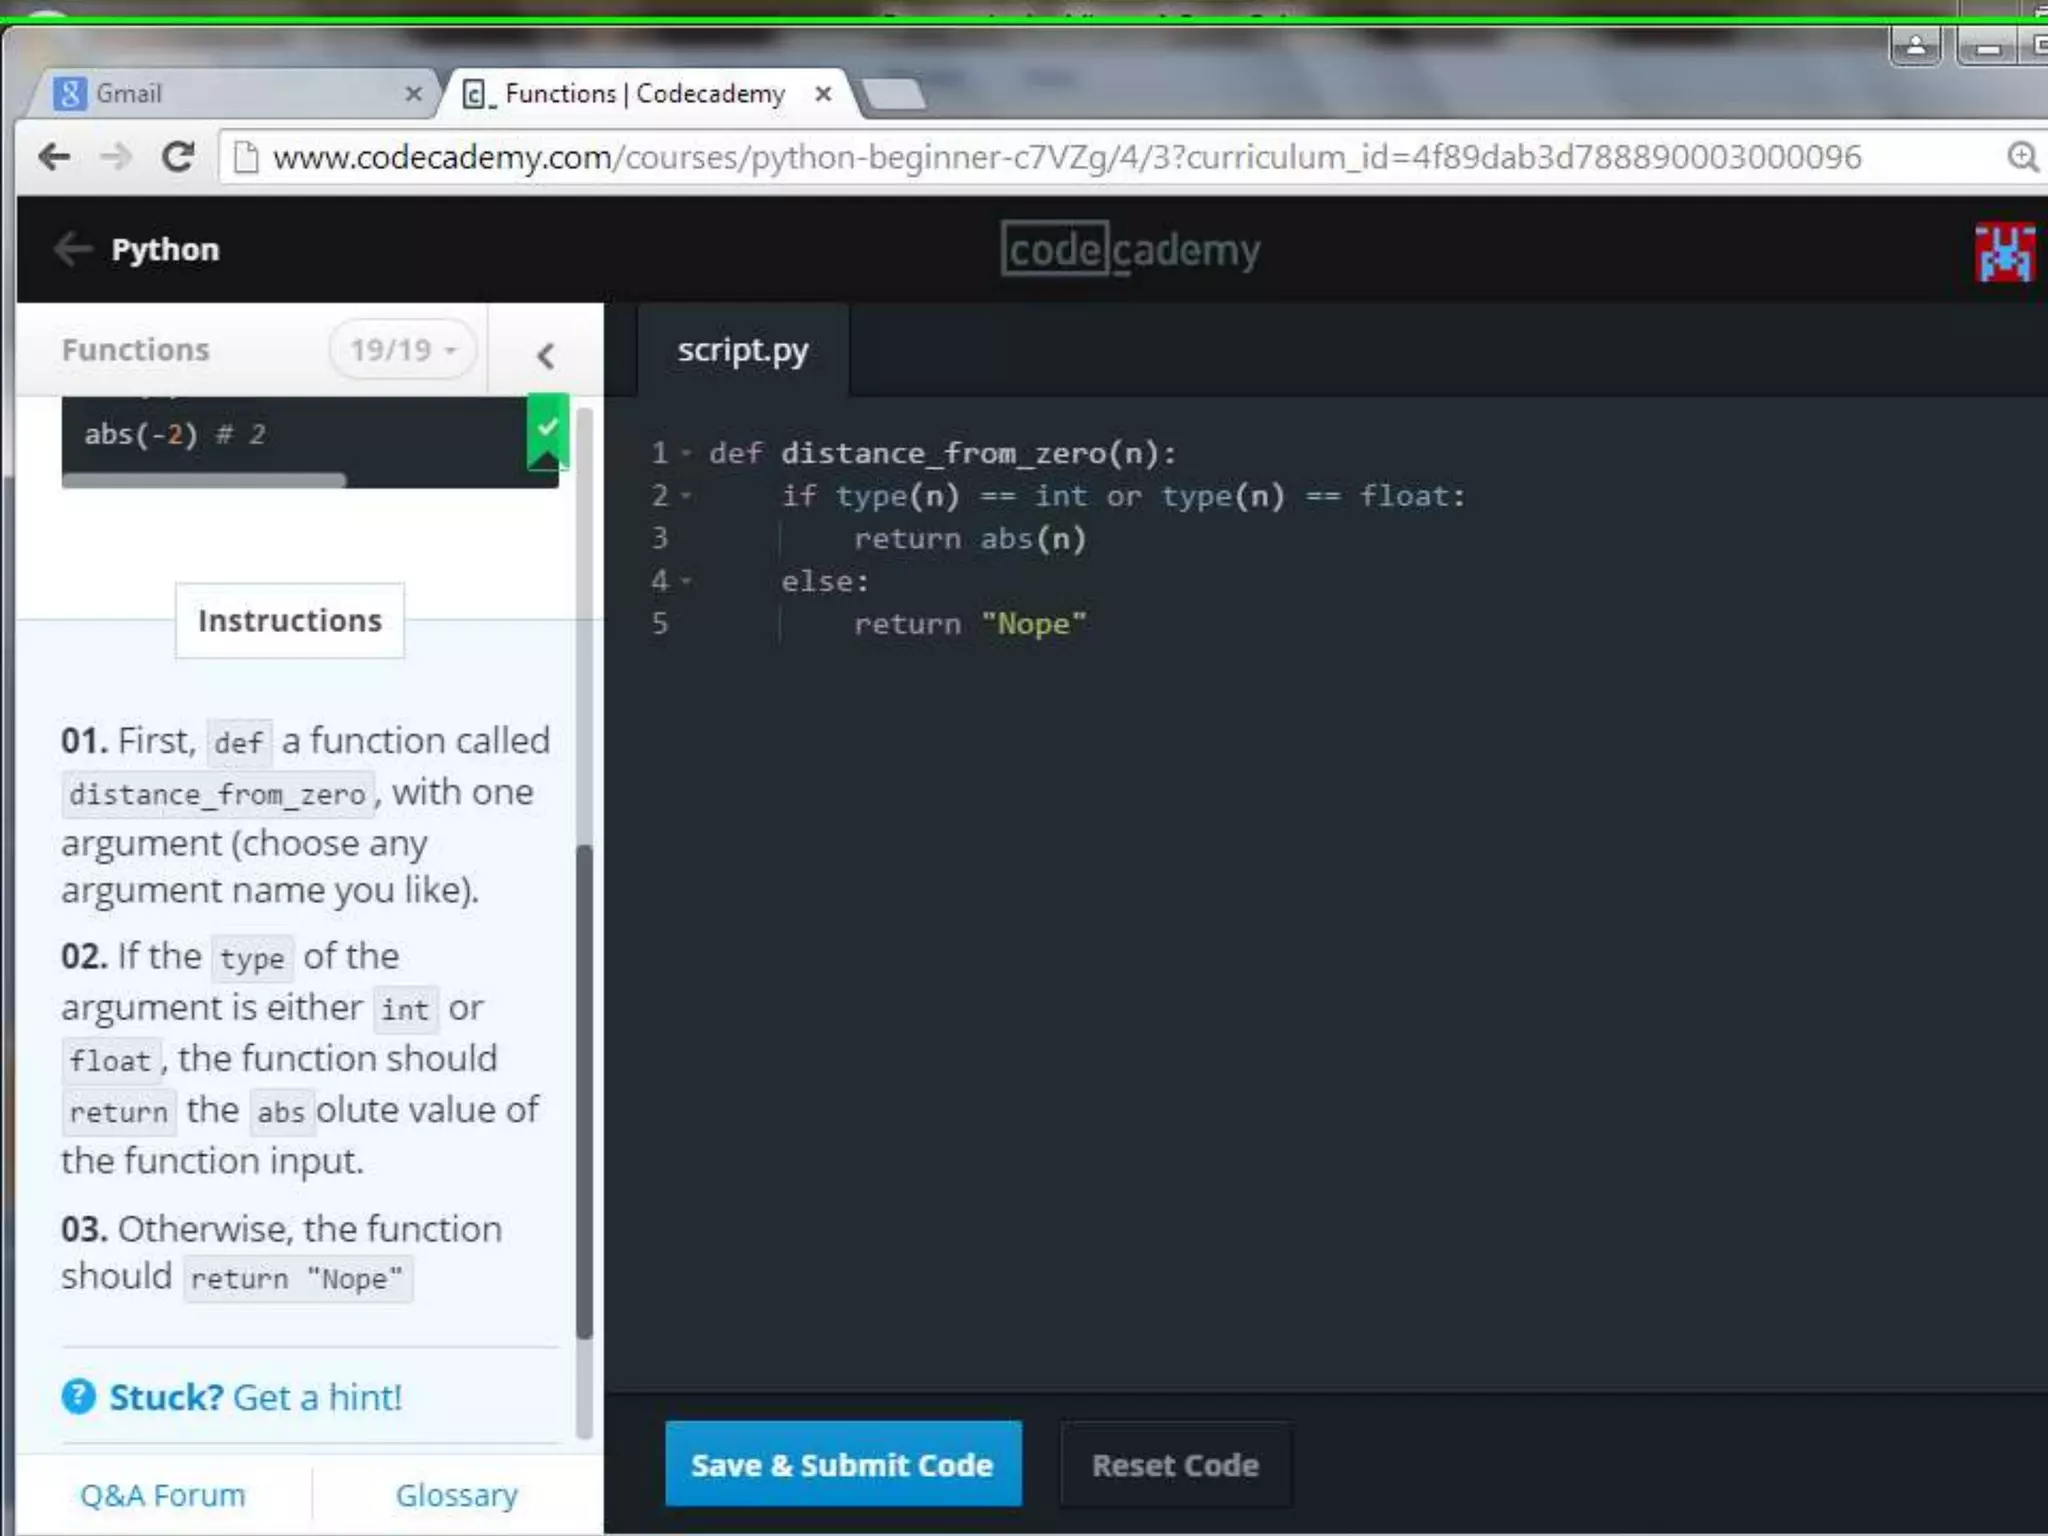Viewport: 2048px width, 1536px height.
Task: Click the instructions panel vertical scrollbar
Action: click(x=585, y=1091)
